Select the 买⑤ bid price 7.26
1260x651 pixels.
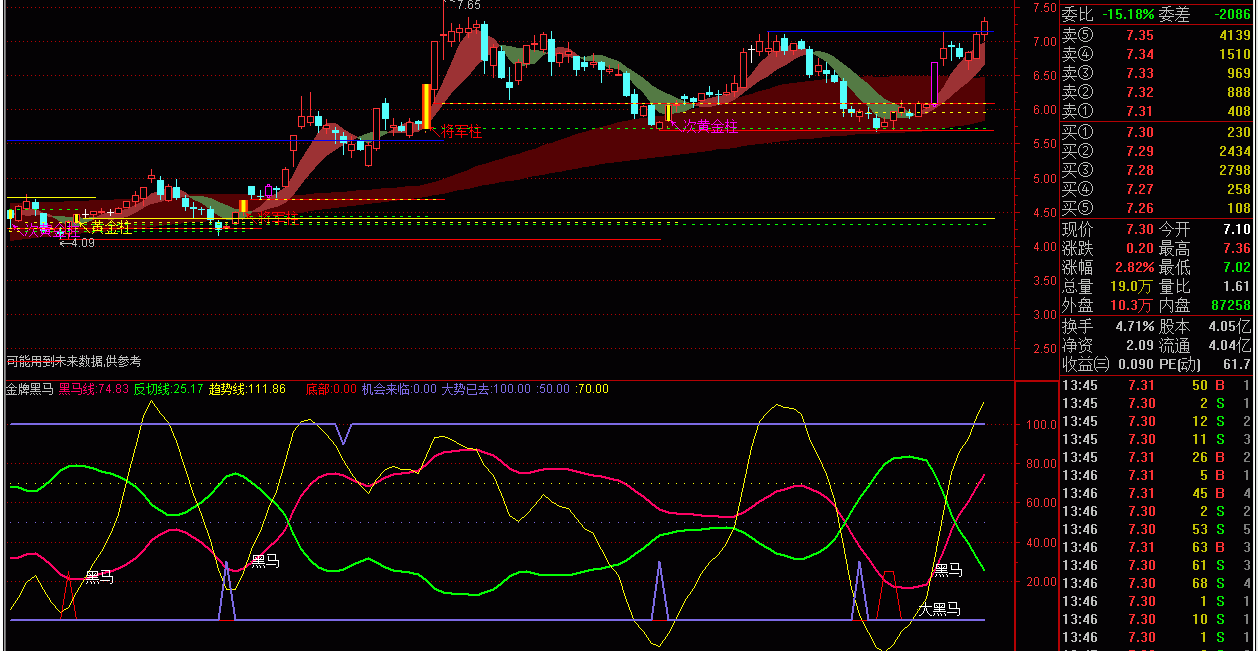pos(1140,208)
